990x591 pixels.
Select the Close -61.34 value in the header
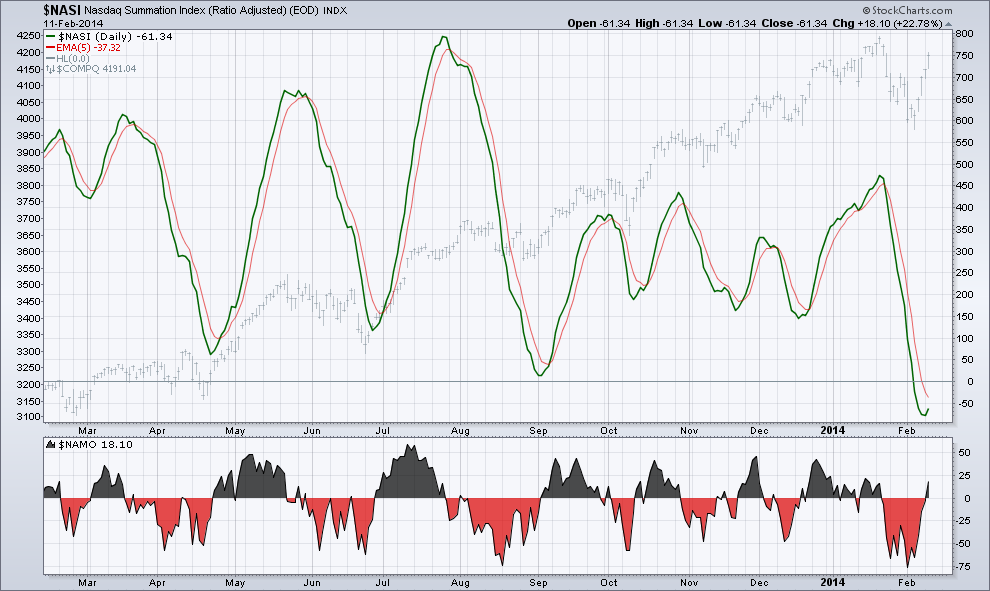tap(794, 23)
